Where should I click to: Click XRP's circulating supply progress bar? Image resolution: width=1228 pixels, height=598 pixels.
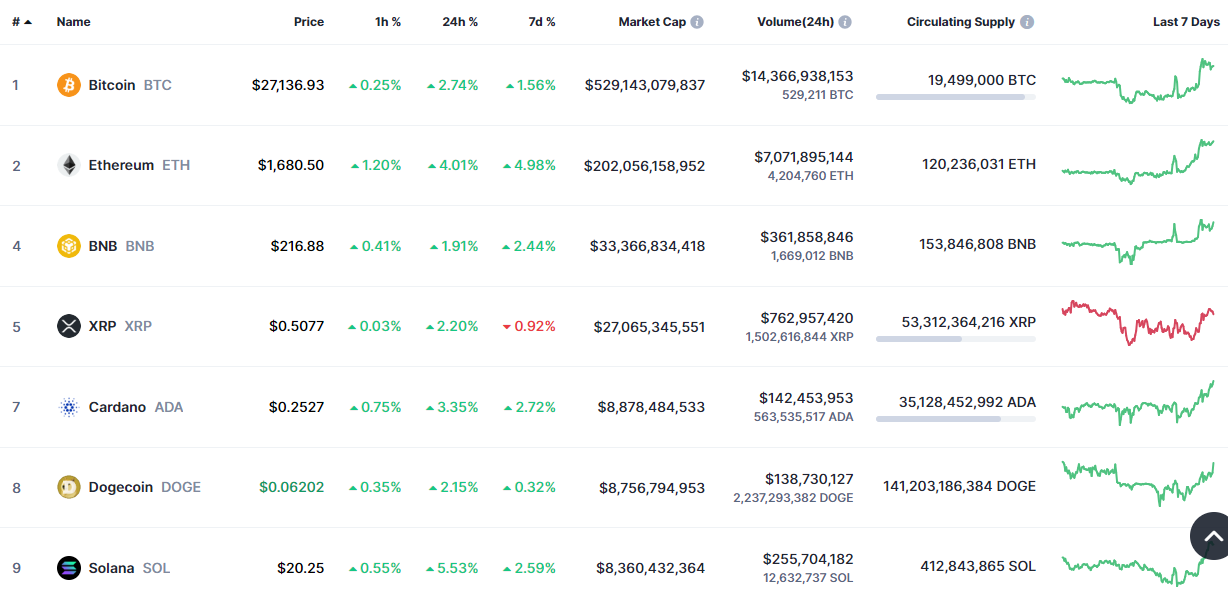pyautogui.click(x=956, y=339)
